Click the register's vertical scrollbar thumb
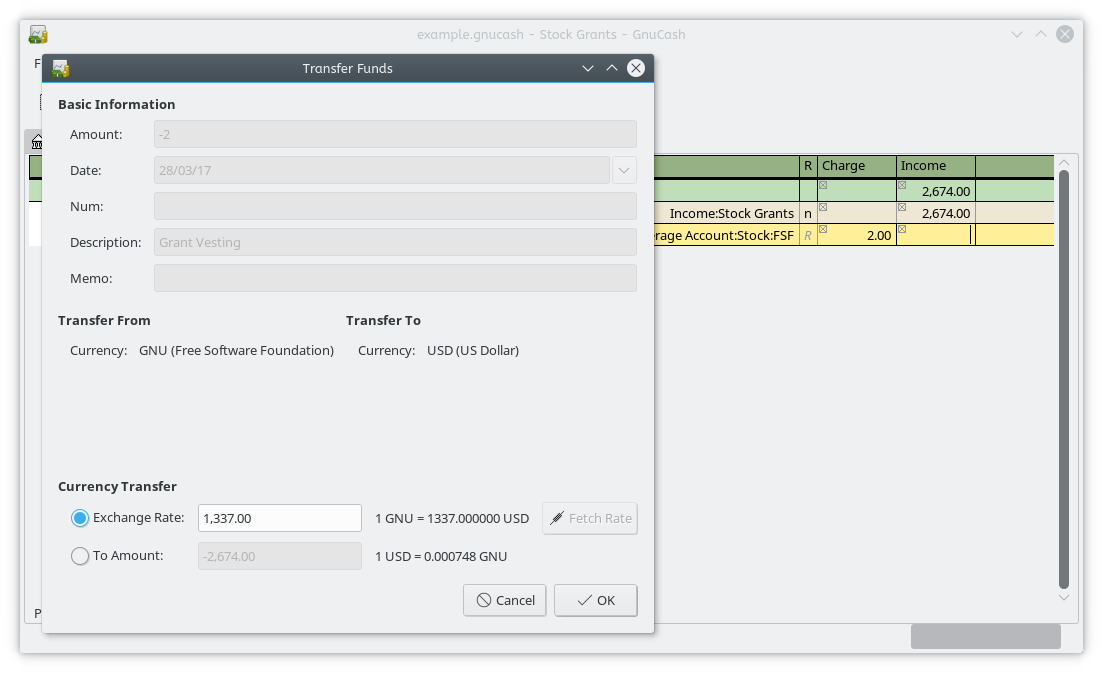Viewport: 1103px width, 673px height. (1064, 379)
